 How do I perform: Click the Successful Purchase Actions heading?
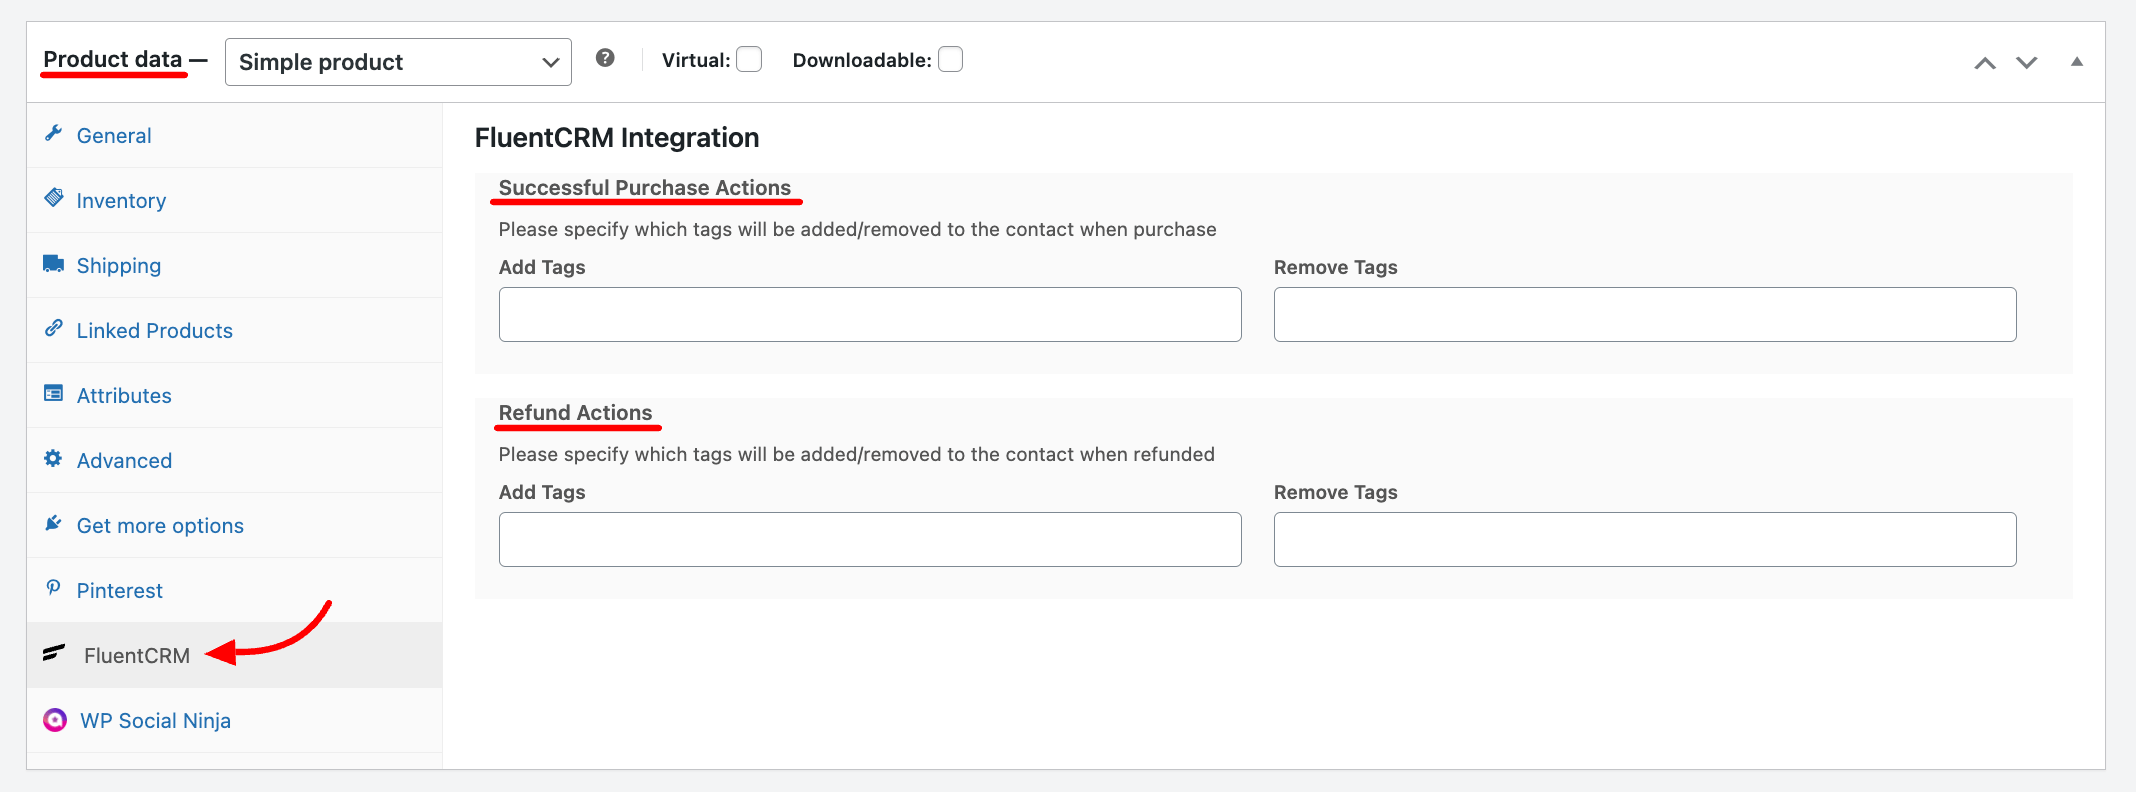tap(645, 188)
